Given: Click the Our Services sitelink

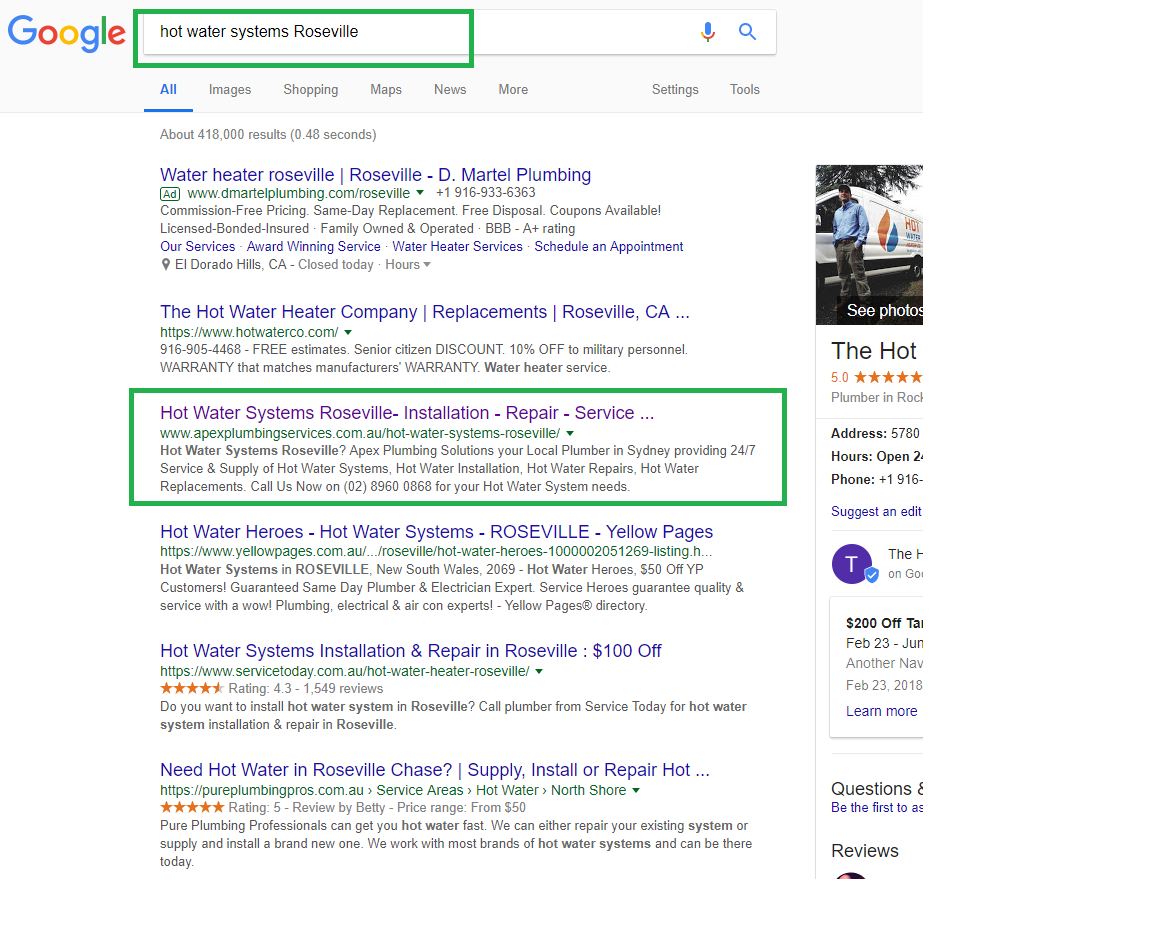Looking at the screenshot, I should pyautogui.click(x=198, y=246).
